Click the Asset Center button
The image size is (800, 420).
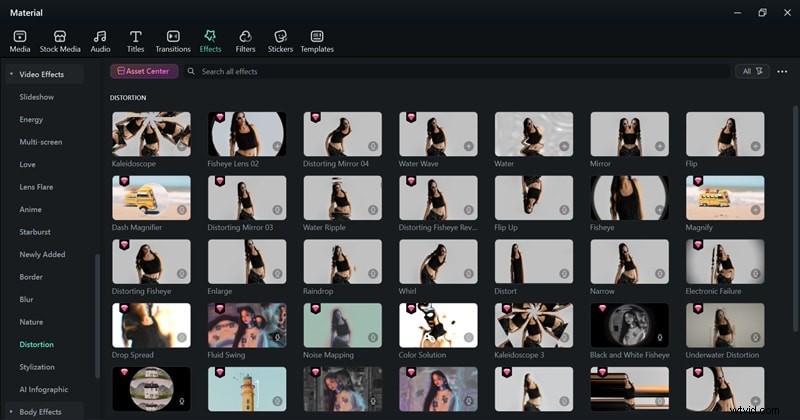tap(145, 72)
